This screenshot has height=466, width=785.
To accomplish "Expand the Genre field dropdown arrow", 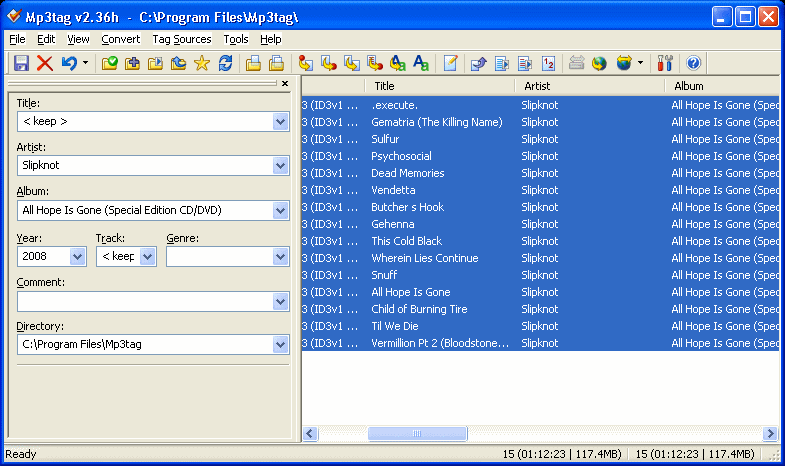I will coord(280,257).
